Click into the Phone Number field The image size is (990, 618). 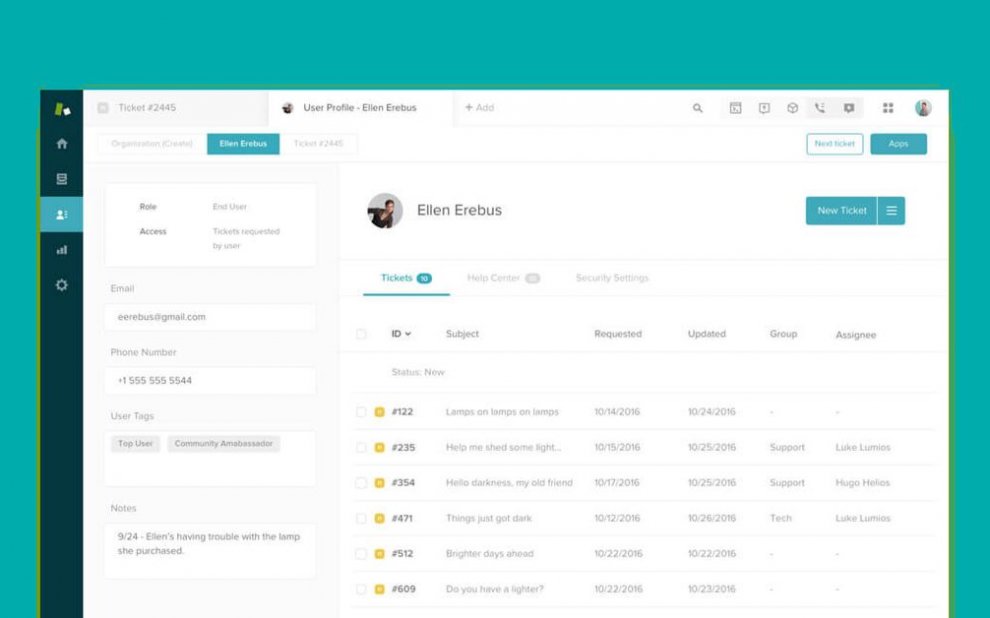click(210, 381)
